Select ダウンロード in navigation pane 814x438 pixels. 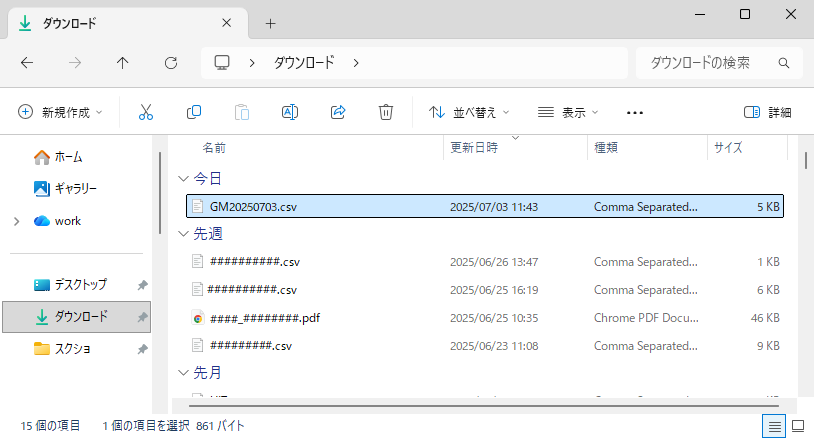[x=76, y=317]
